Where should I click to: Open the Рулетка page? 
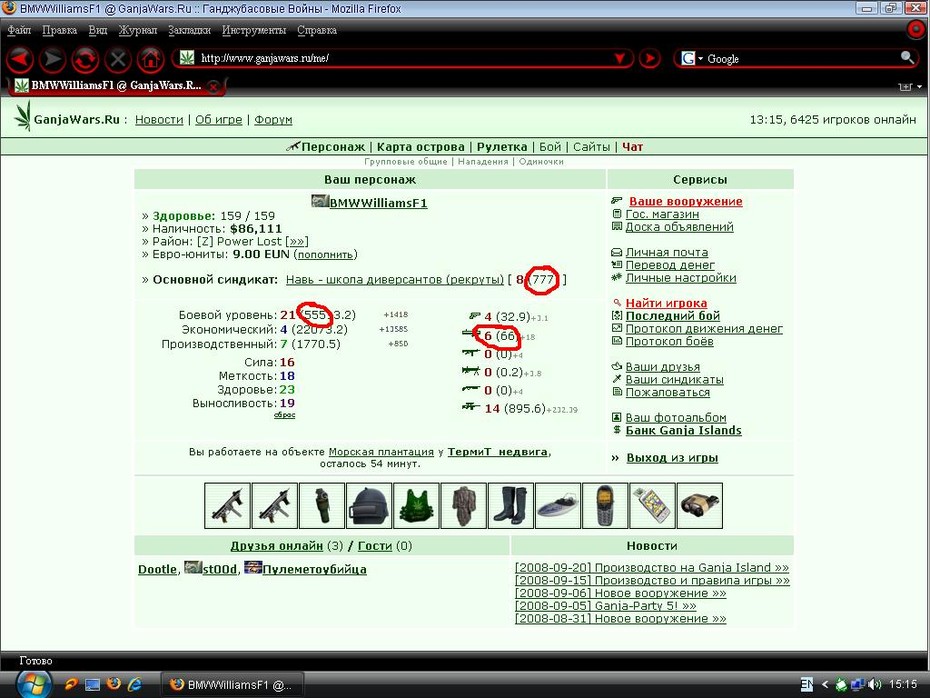click(x=502, y=146)
